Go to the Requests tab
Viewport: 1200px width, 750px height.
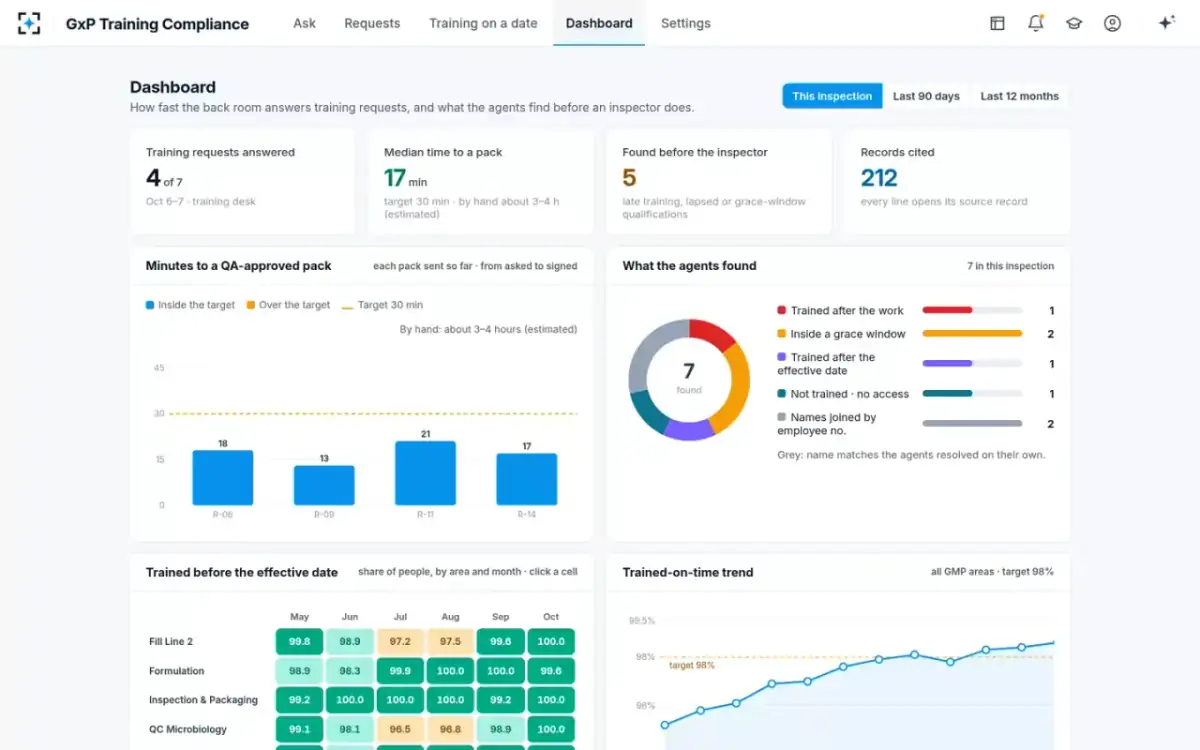tap(372, 23)
